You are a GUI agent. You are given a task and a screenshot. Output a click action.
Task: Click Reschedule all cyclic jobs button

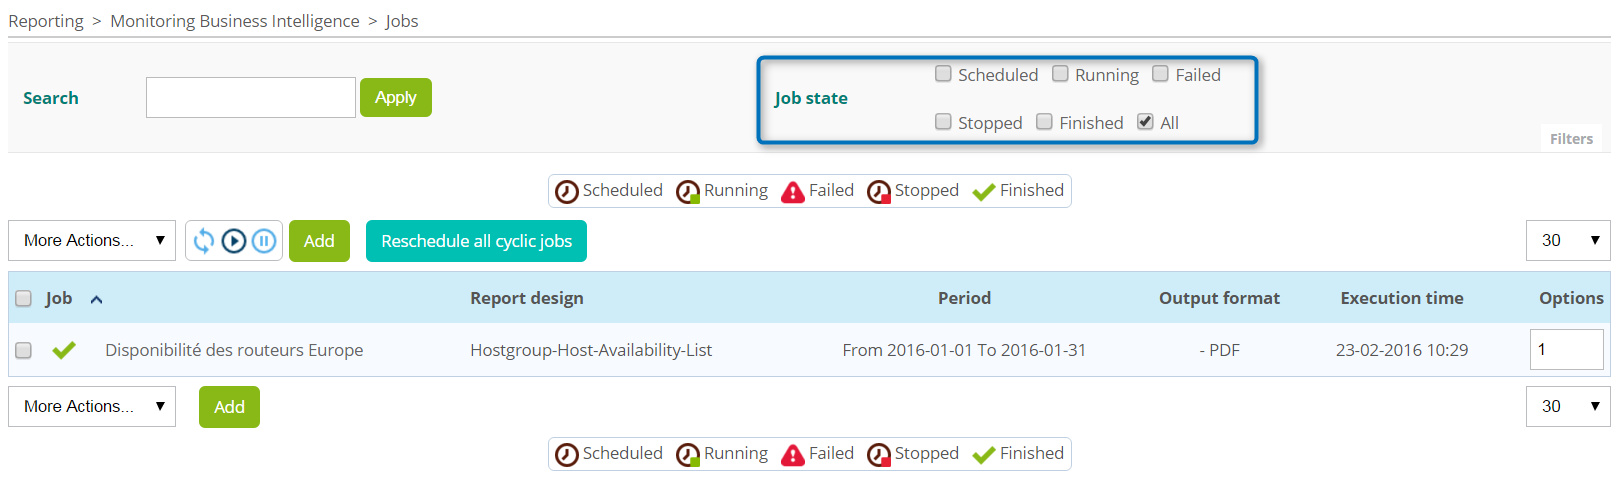tap(476, 241)
